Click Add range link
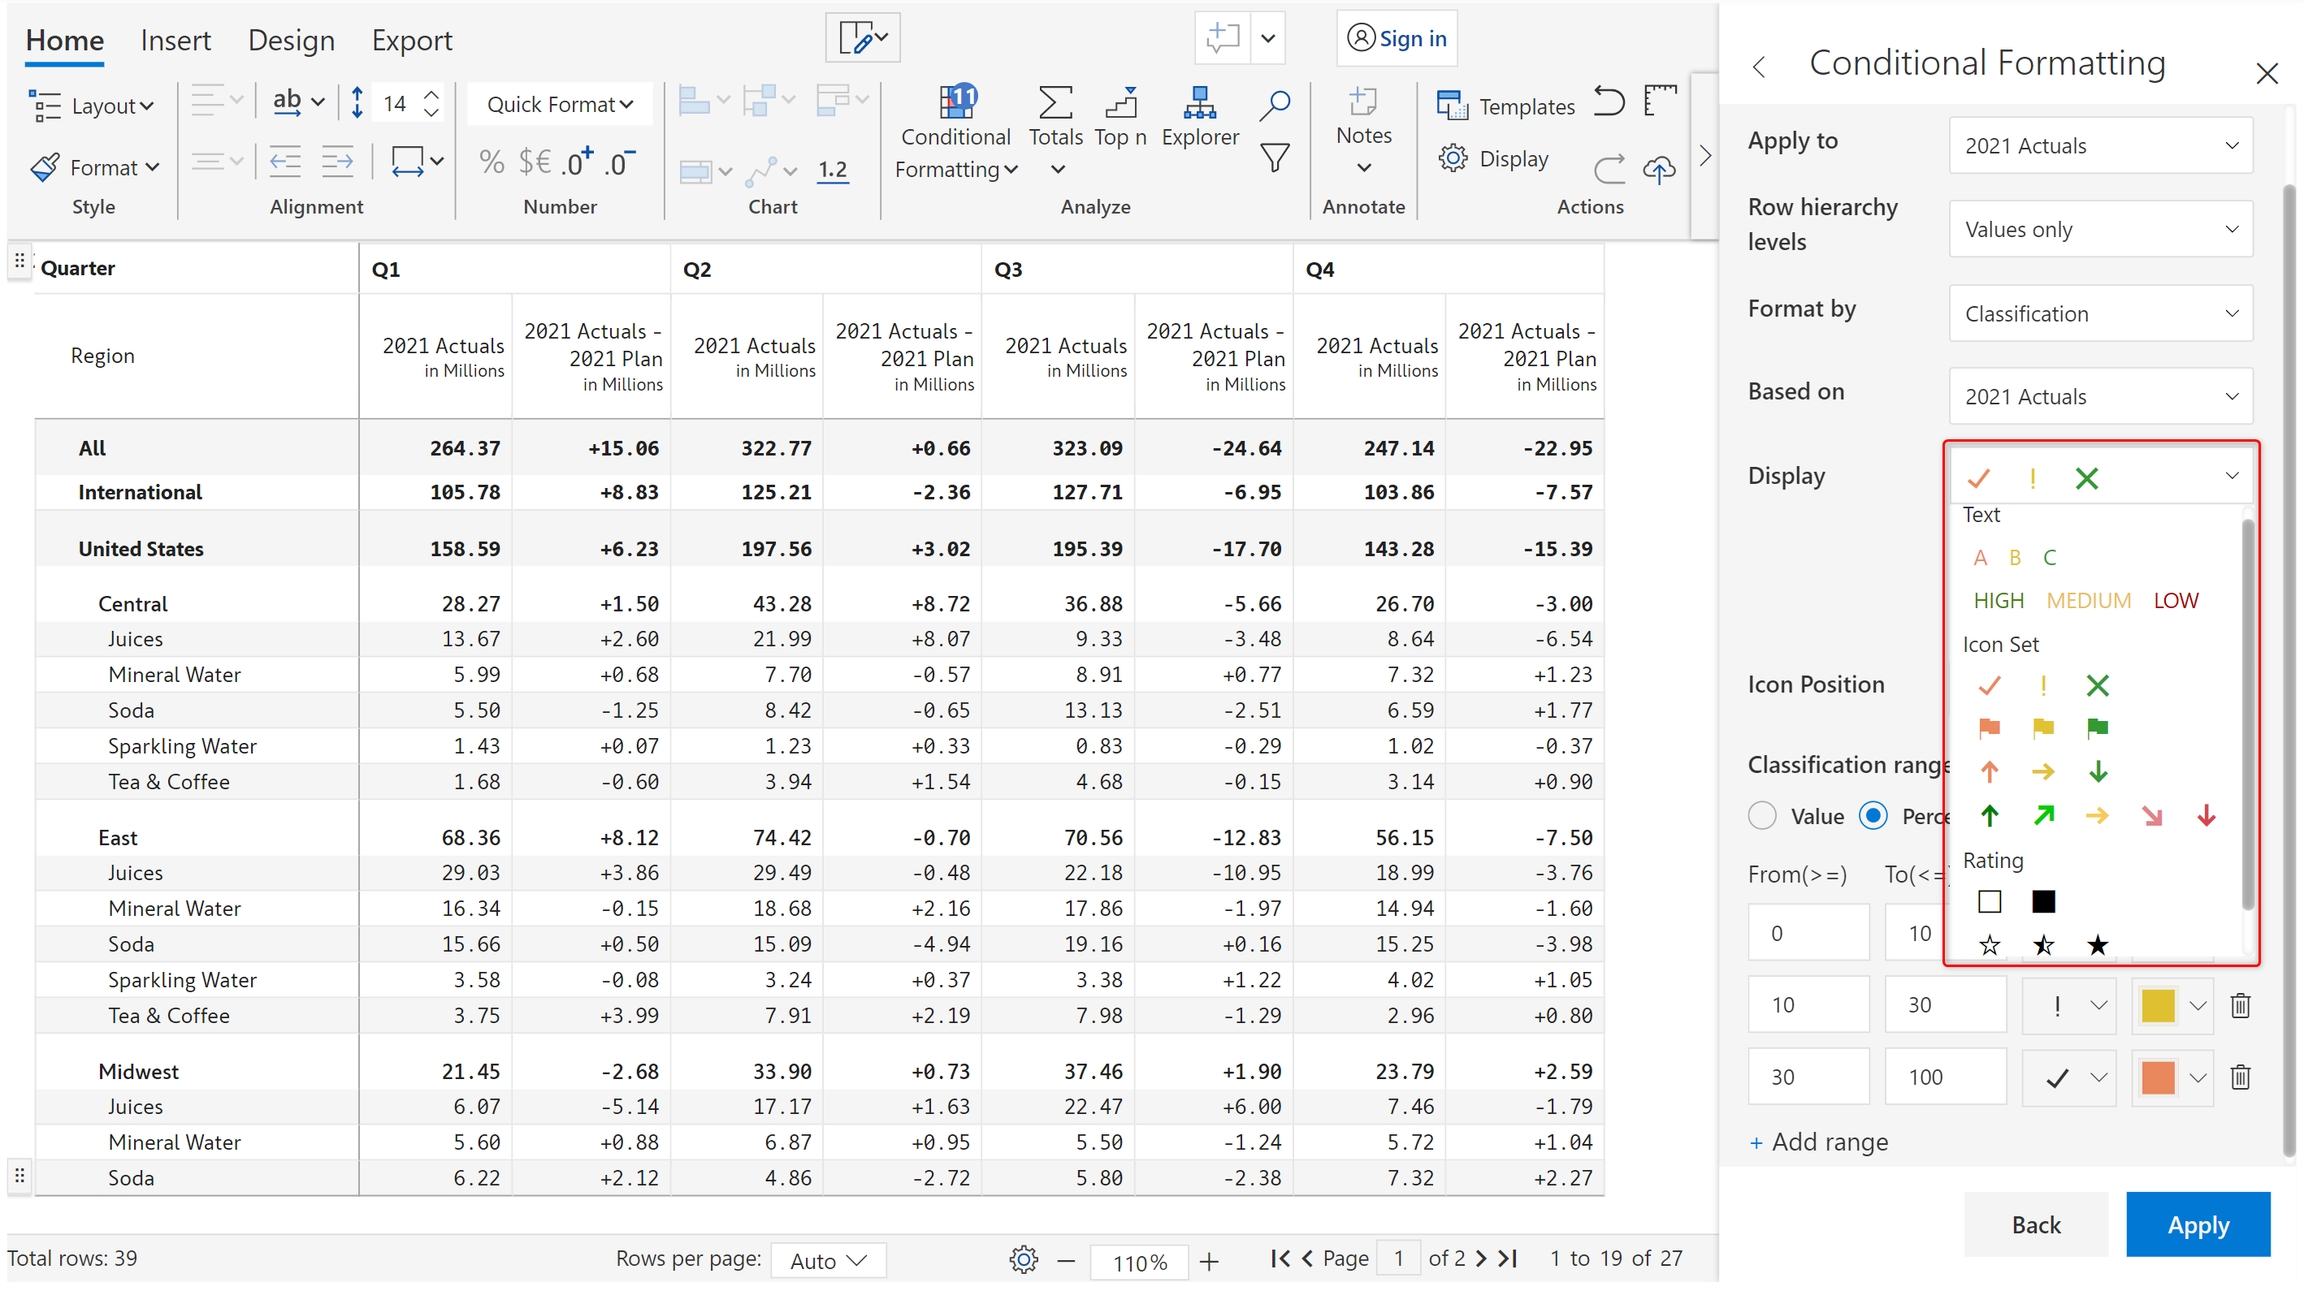 pos(1819,1142)
